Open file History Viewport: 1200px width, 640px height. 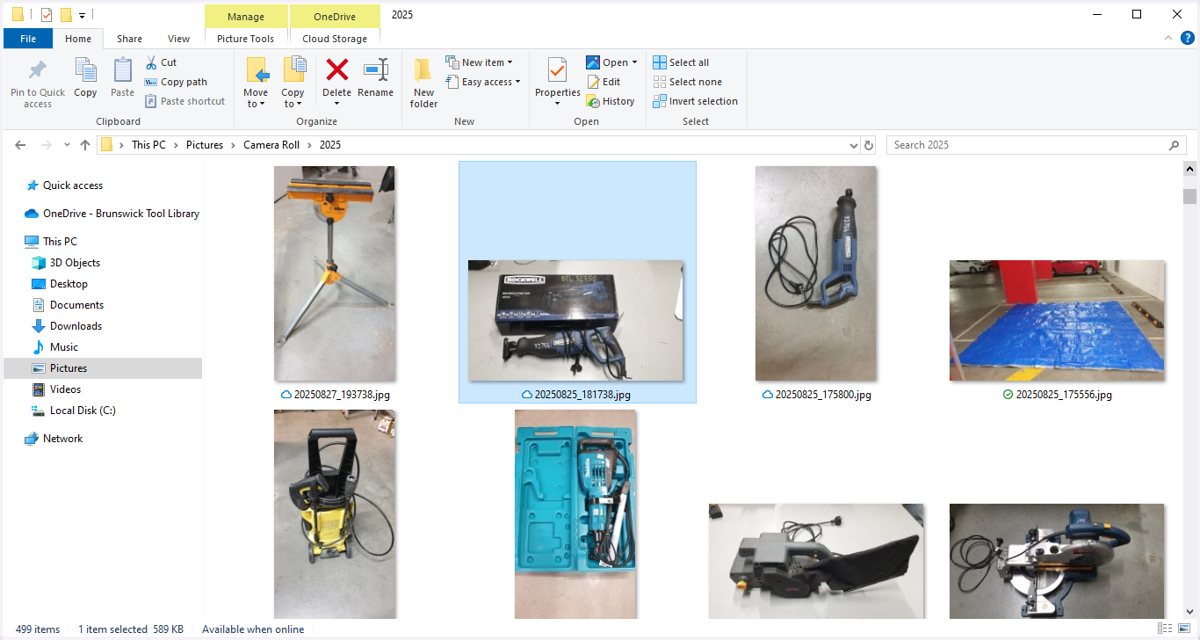610,101
